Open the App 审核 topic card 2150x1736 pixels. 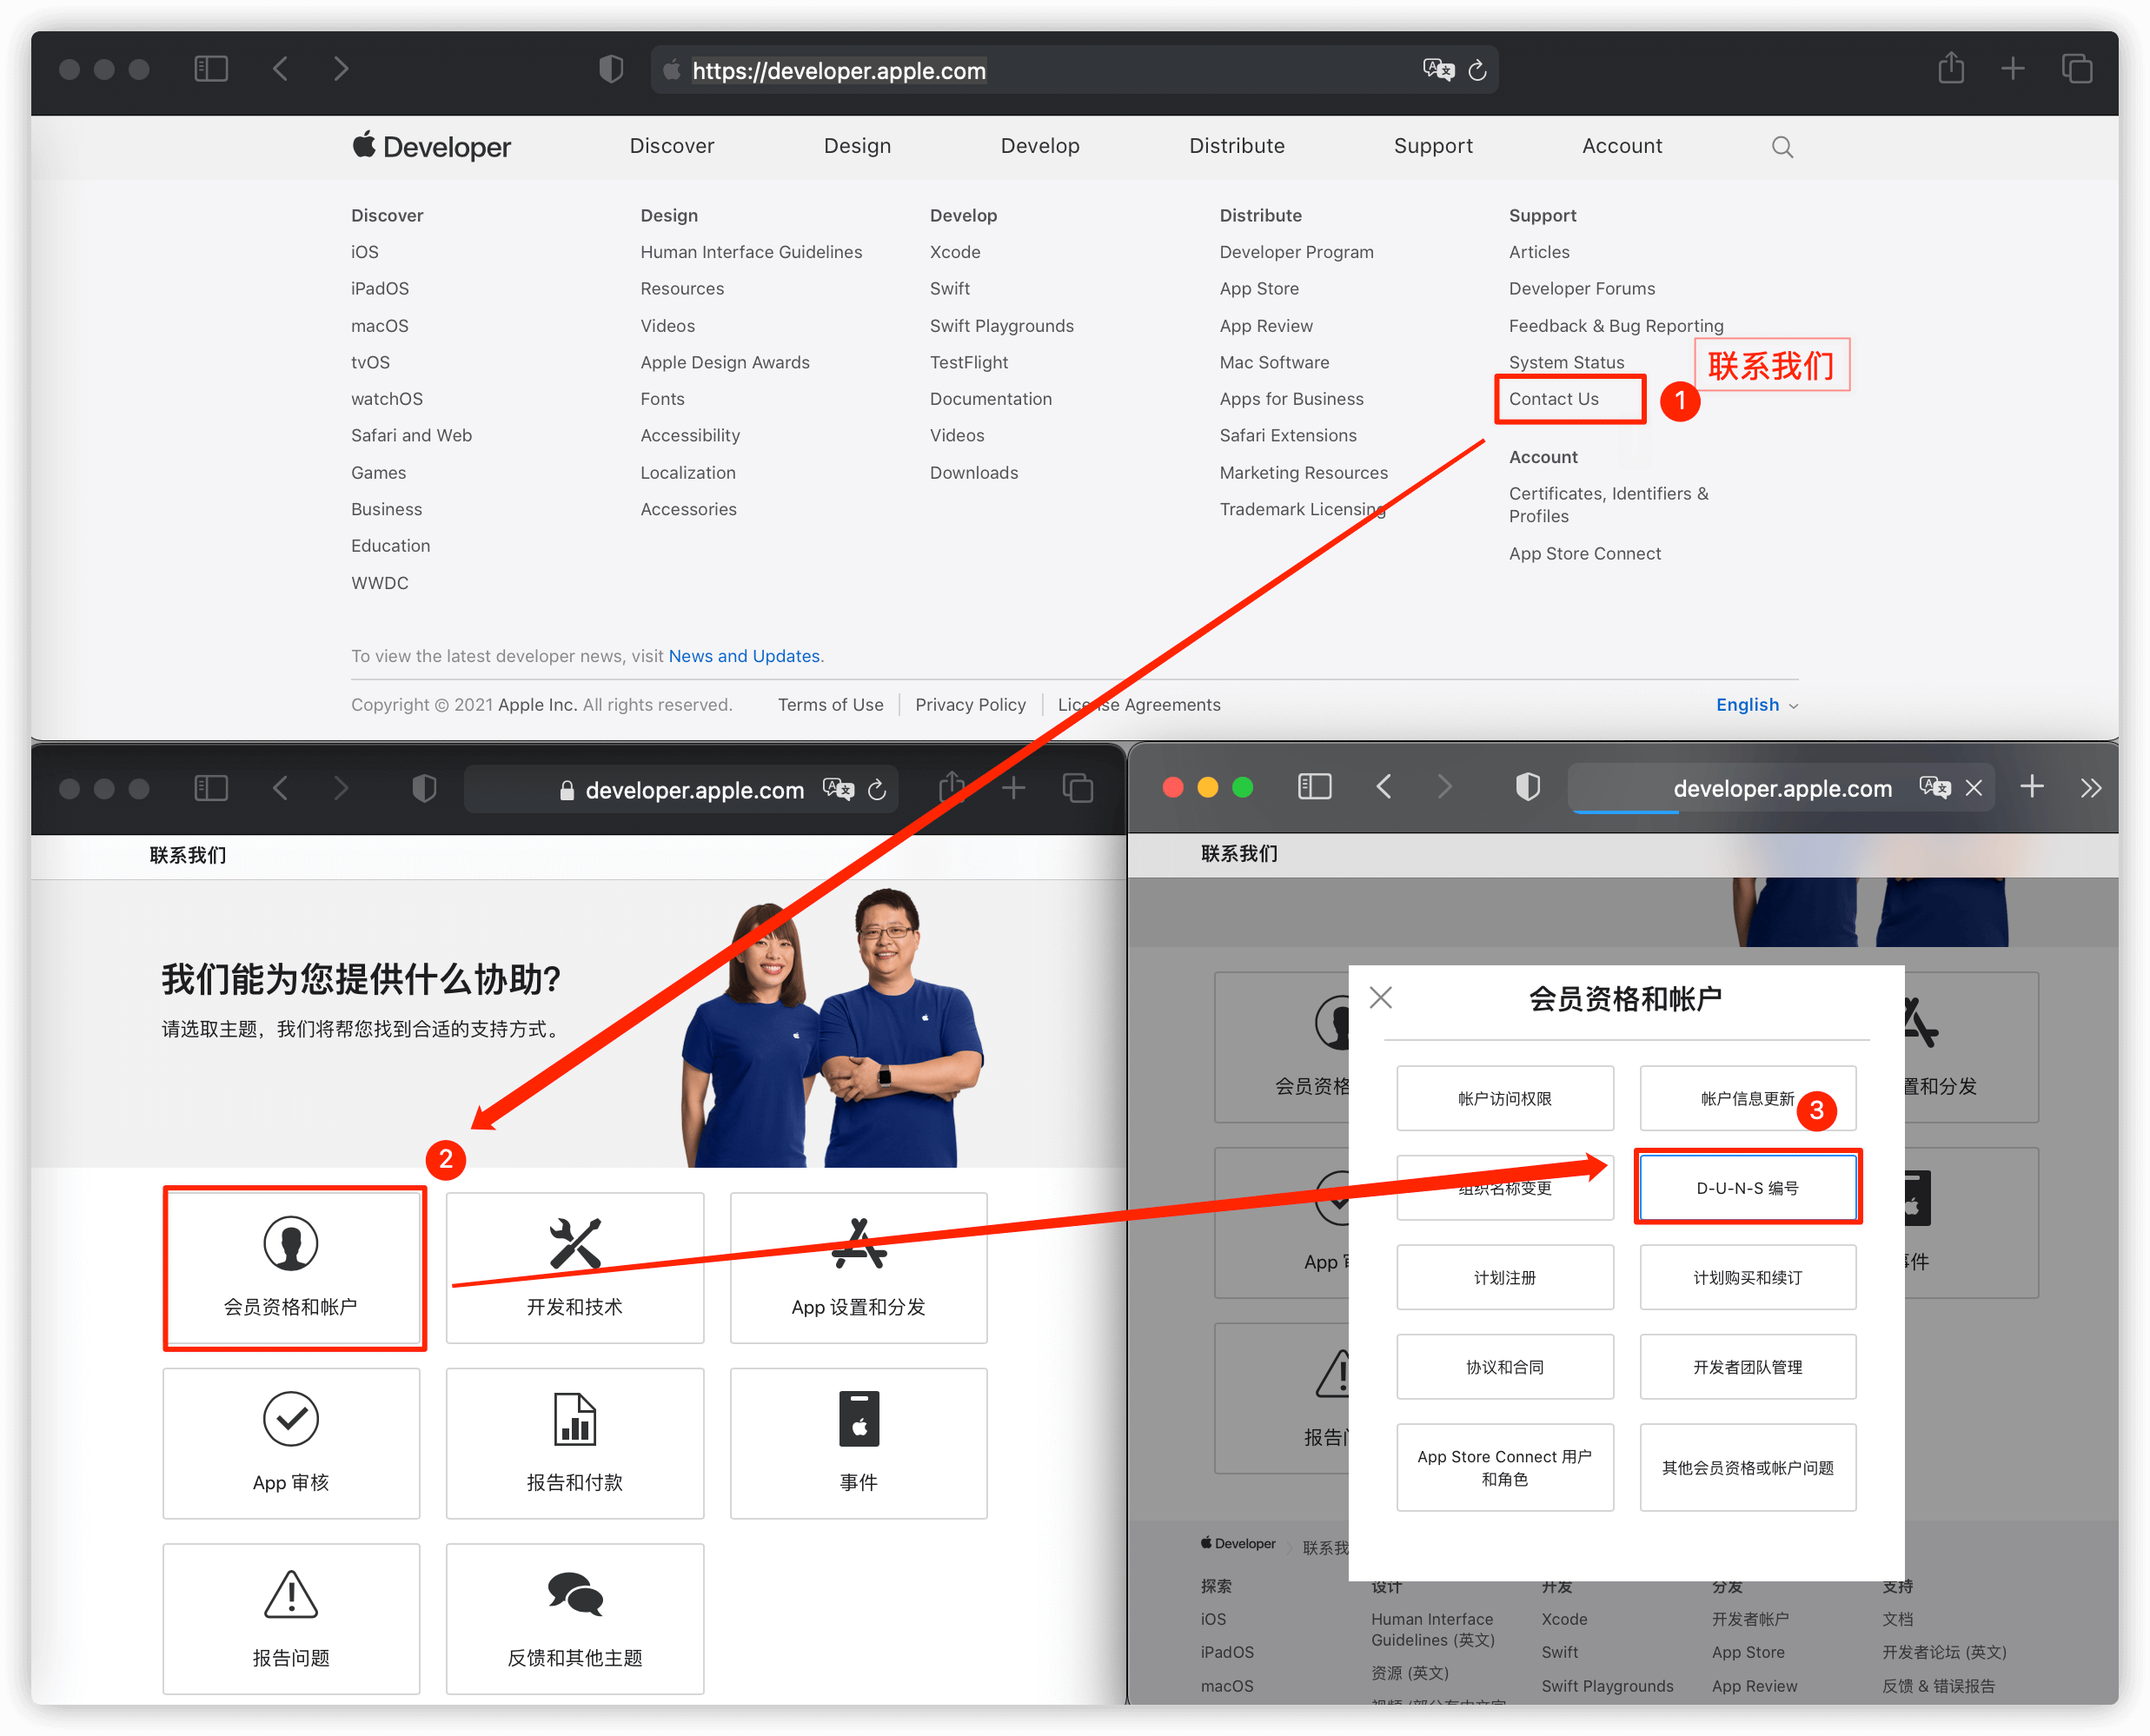coord(291,1443)
